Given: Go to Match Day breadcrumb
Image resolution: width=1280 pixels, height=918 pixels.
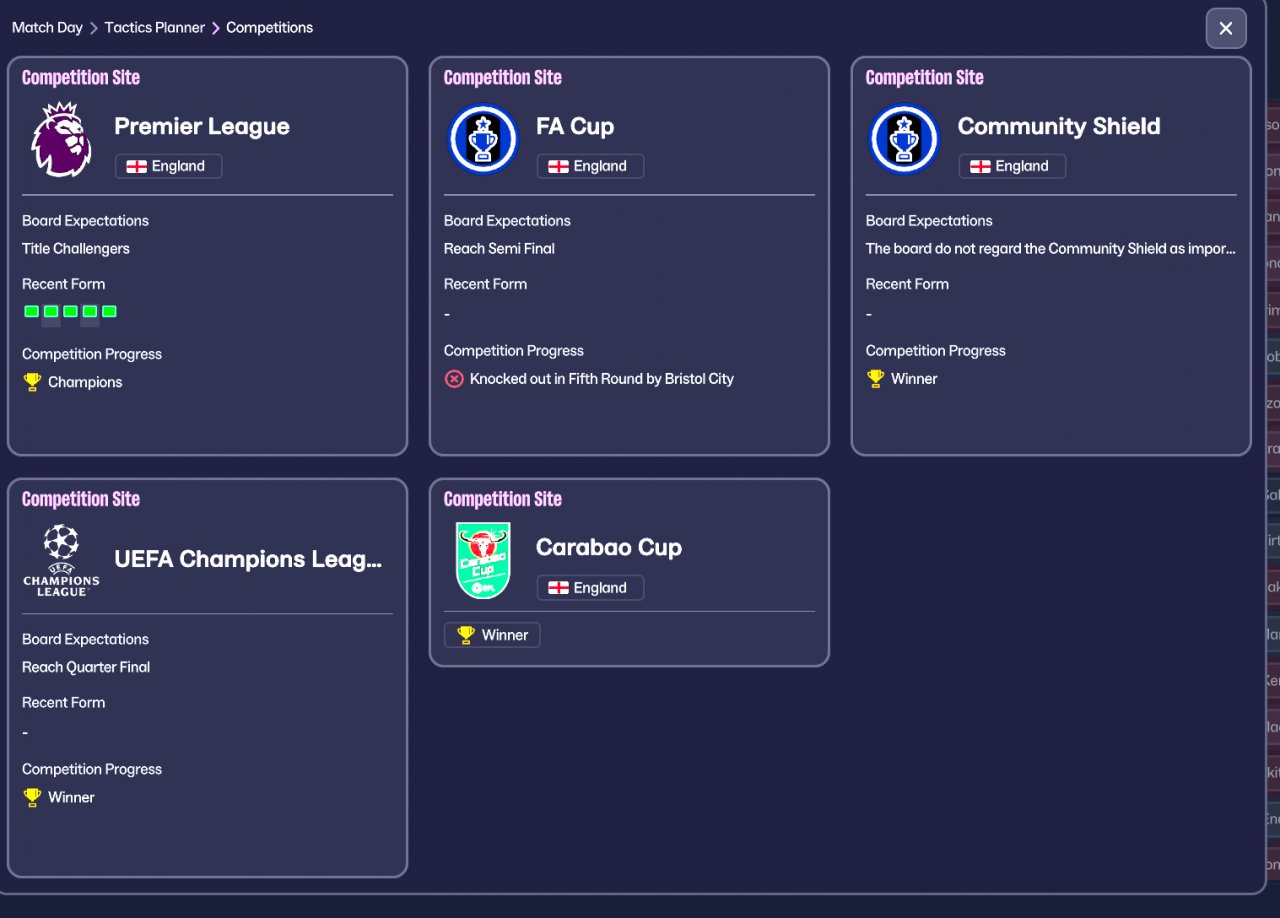Looking at the screenshot, I should click(47, 28).
